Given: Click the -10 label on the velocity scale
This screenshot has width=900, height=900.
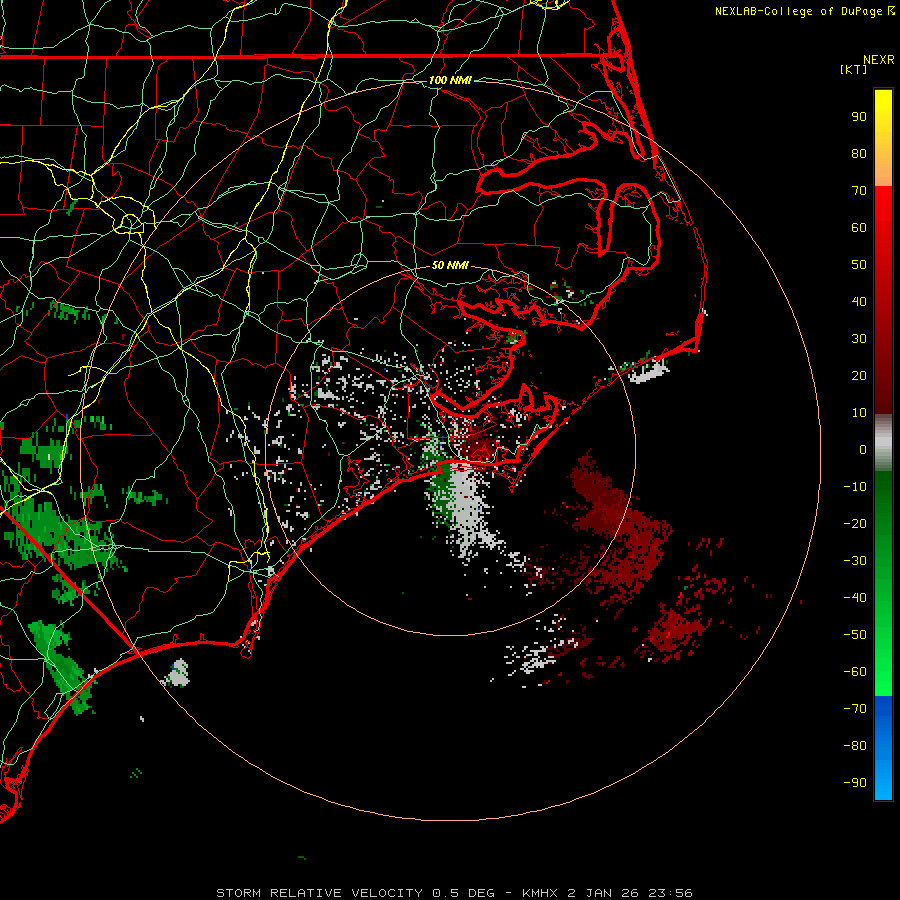Looking at the screenshot, I should [x=855, y=487].
